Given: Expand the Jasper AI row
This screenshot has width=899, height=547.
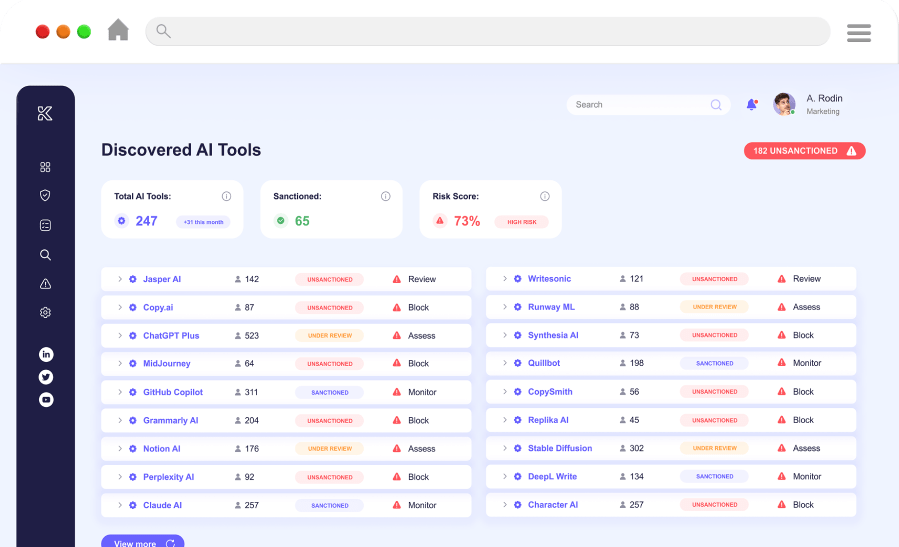Looking at the screenshot, I should (119, 279).
